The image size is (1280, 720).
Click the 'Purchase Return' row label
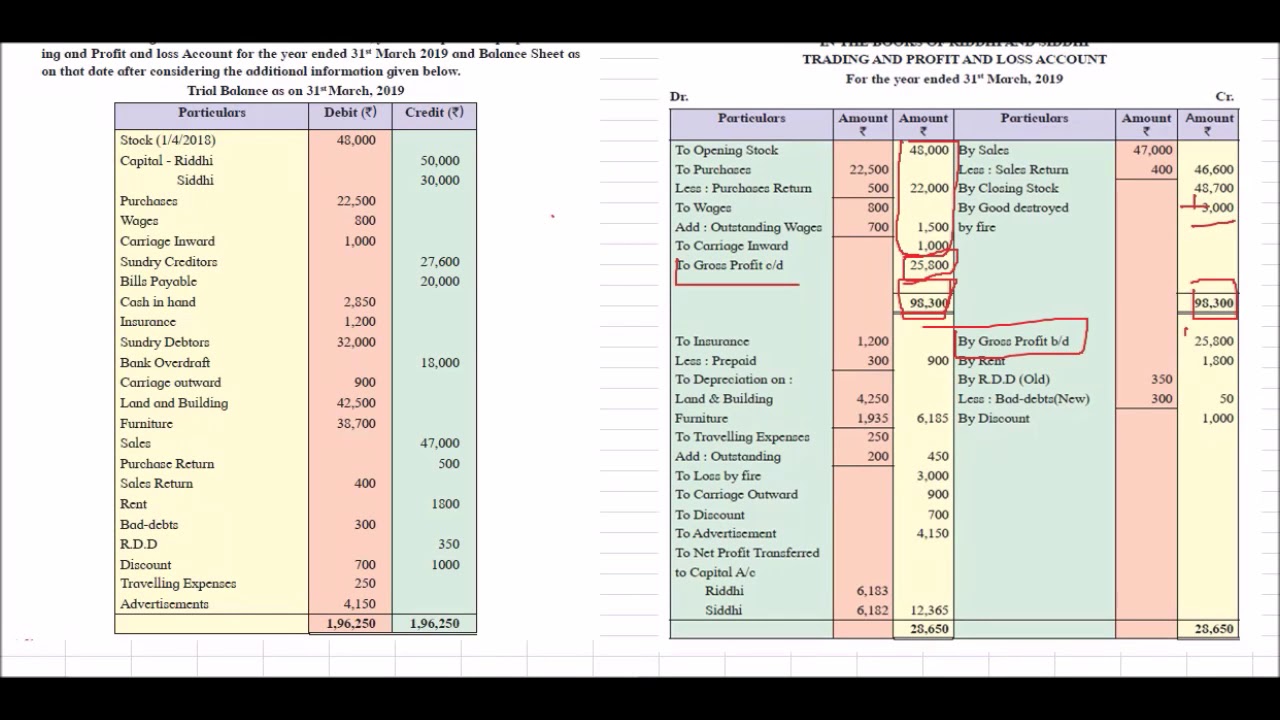[167, 464]
